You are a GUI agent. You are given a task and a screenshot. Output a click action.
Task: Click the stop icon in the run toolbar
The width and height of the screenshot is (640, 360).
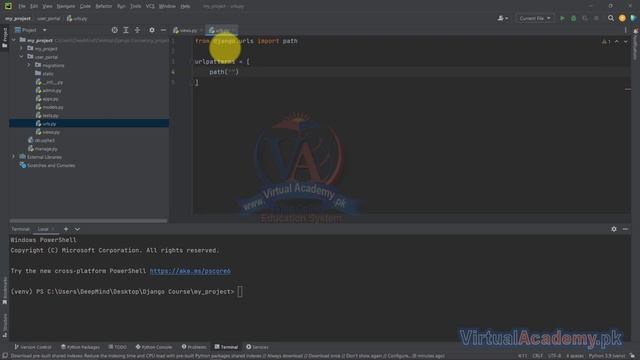[x=596, y=18]
